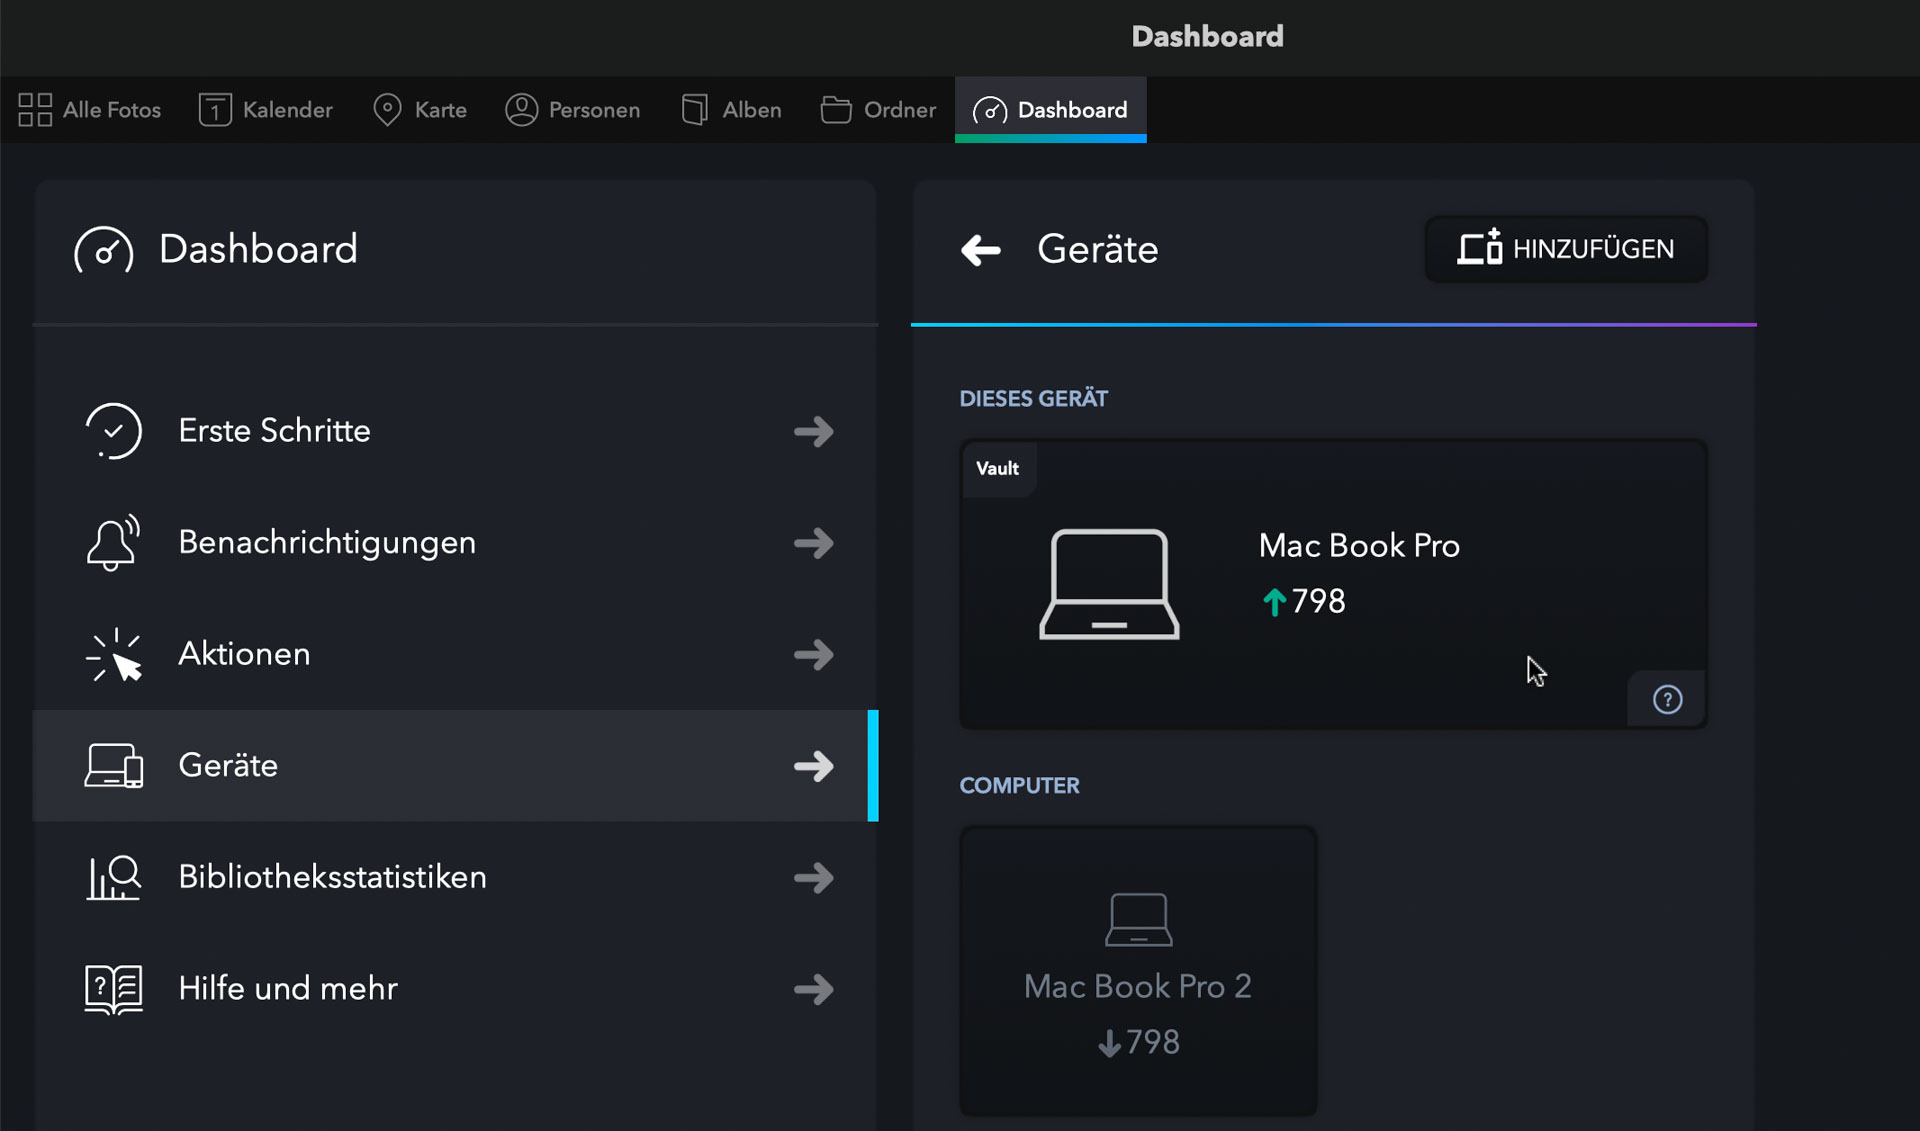Click the DIESES GERÄT section label

click(x=1033, y=399)
